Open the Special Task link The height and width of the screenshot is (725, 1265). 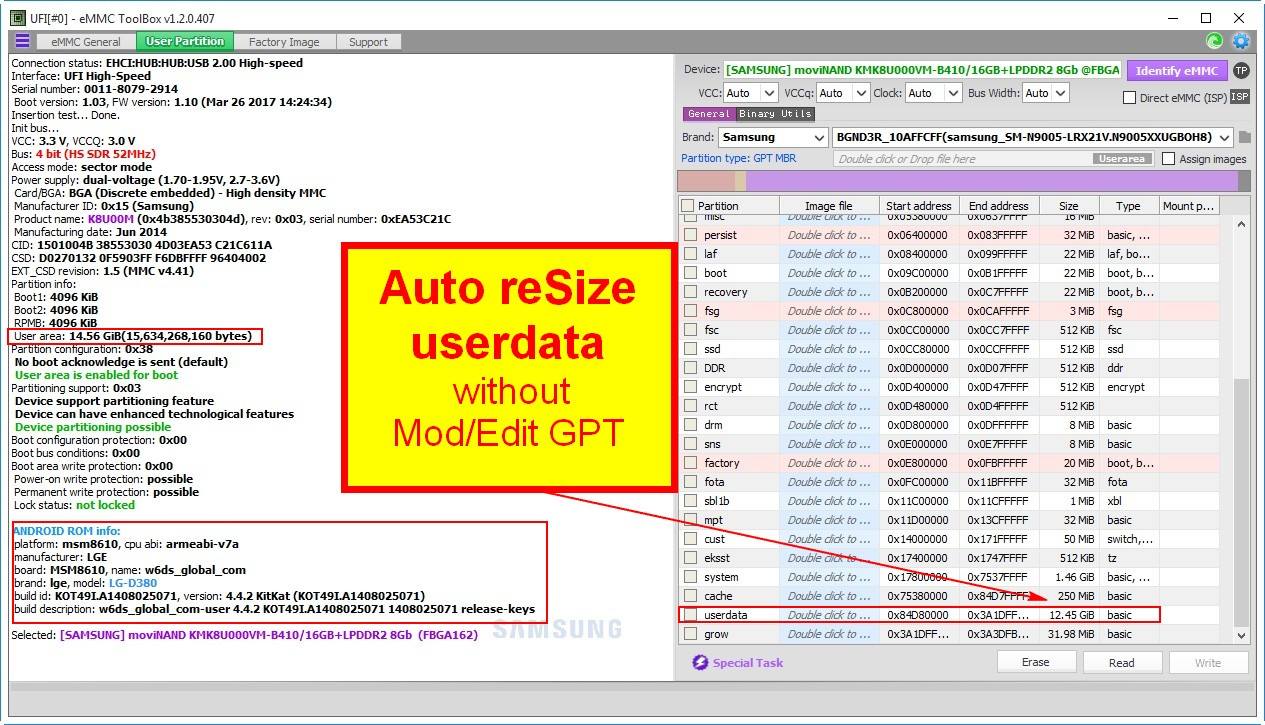(747, 663)
